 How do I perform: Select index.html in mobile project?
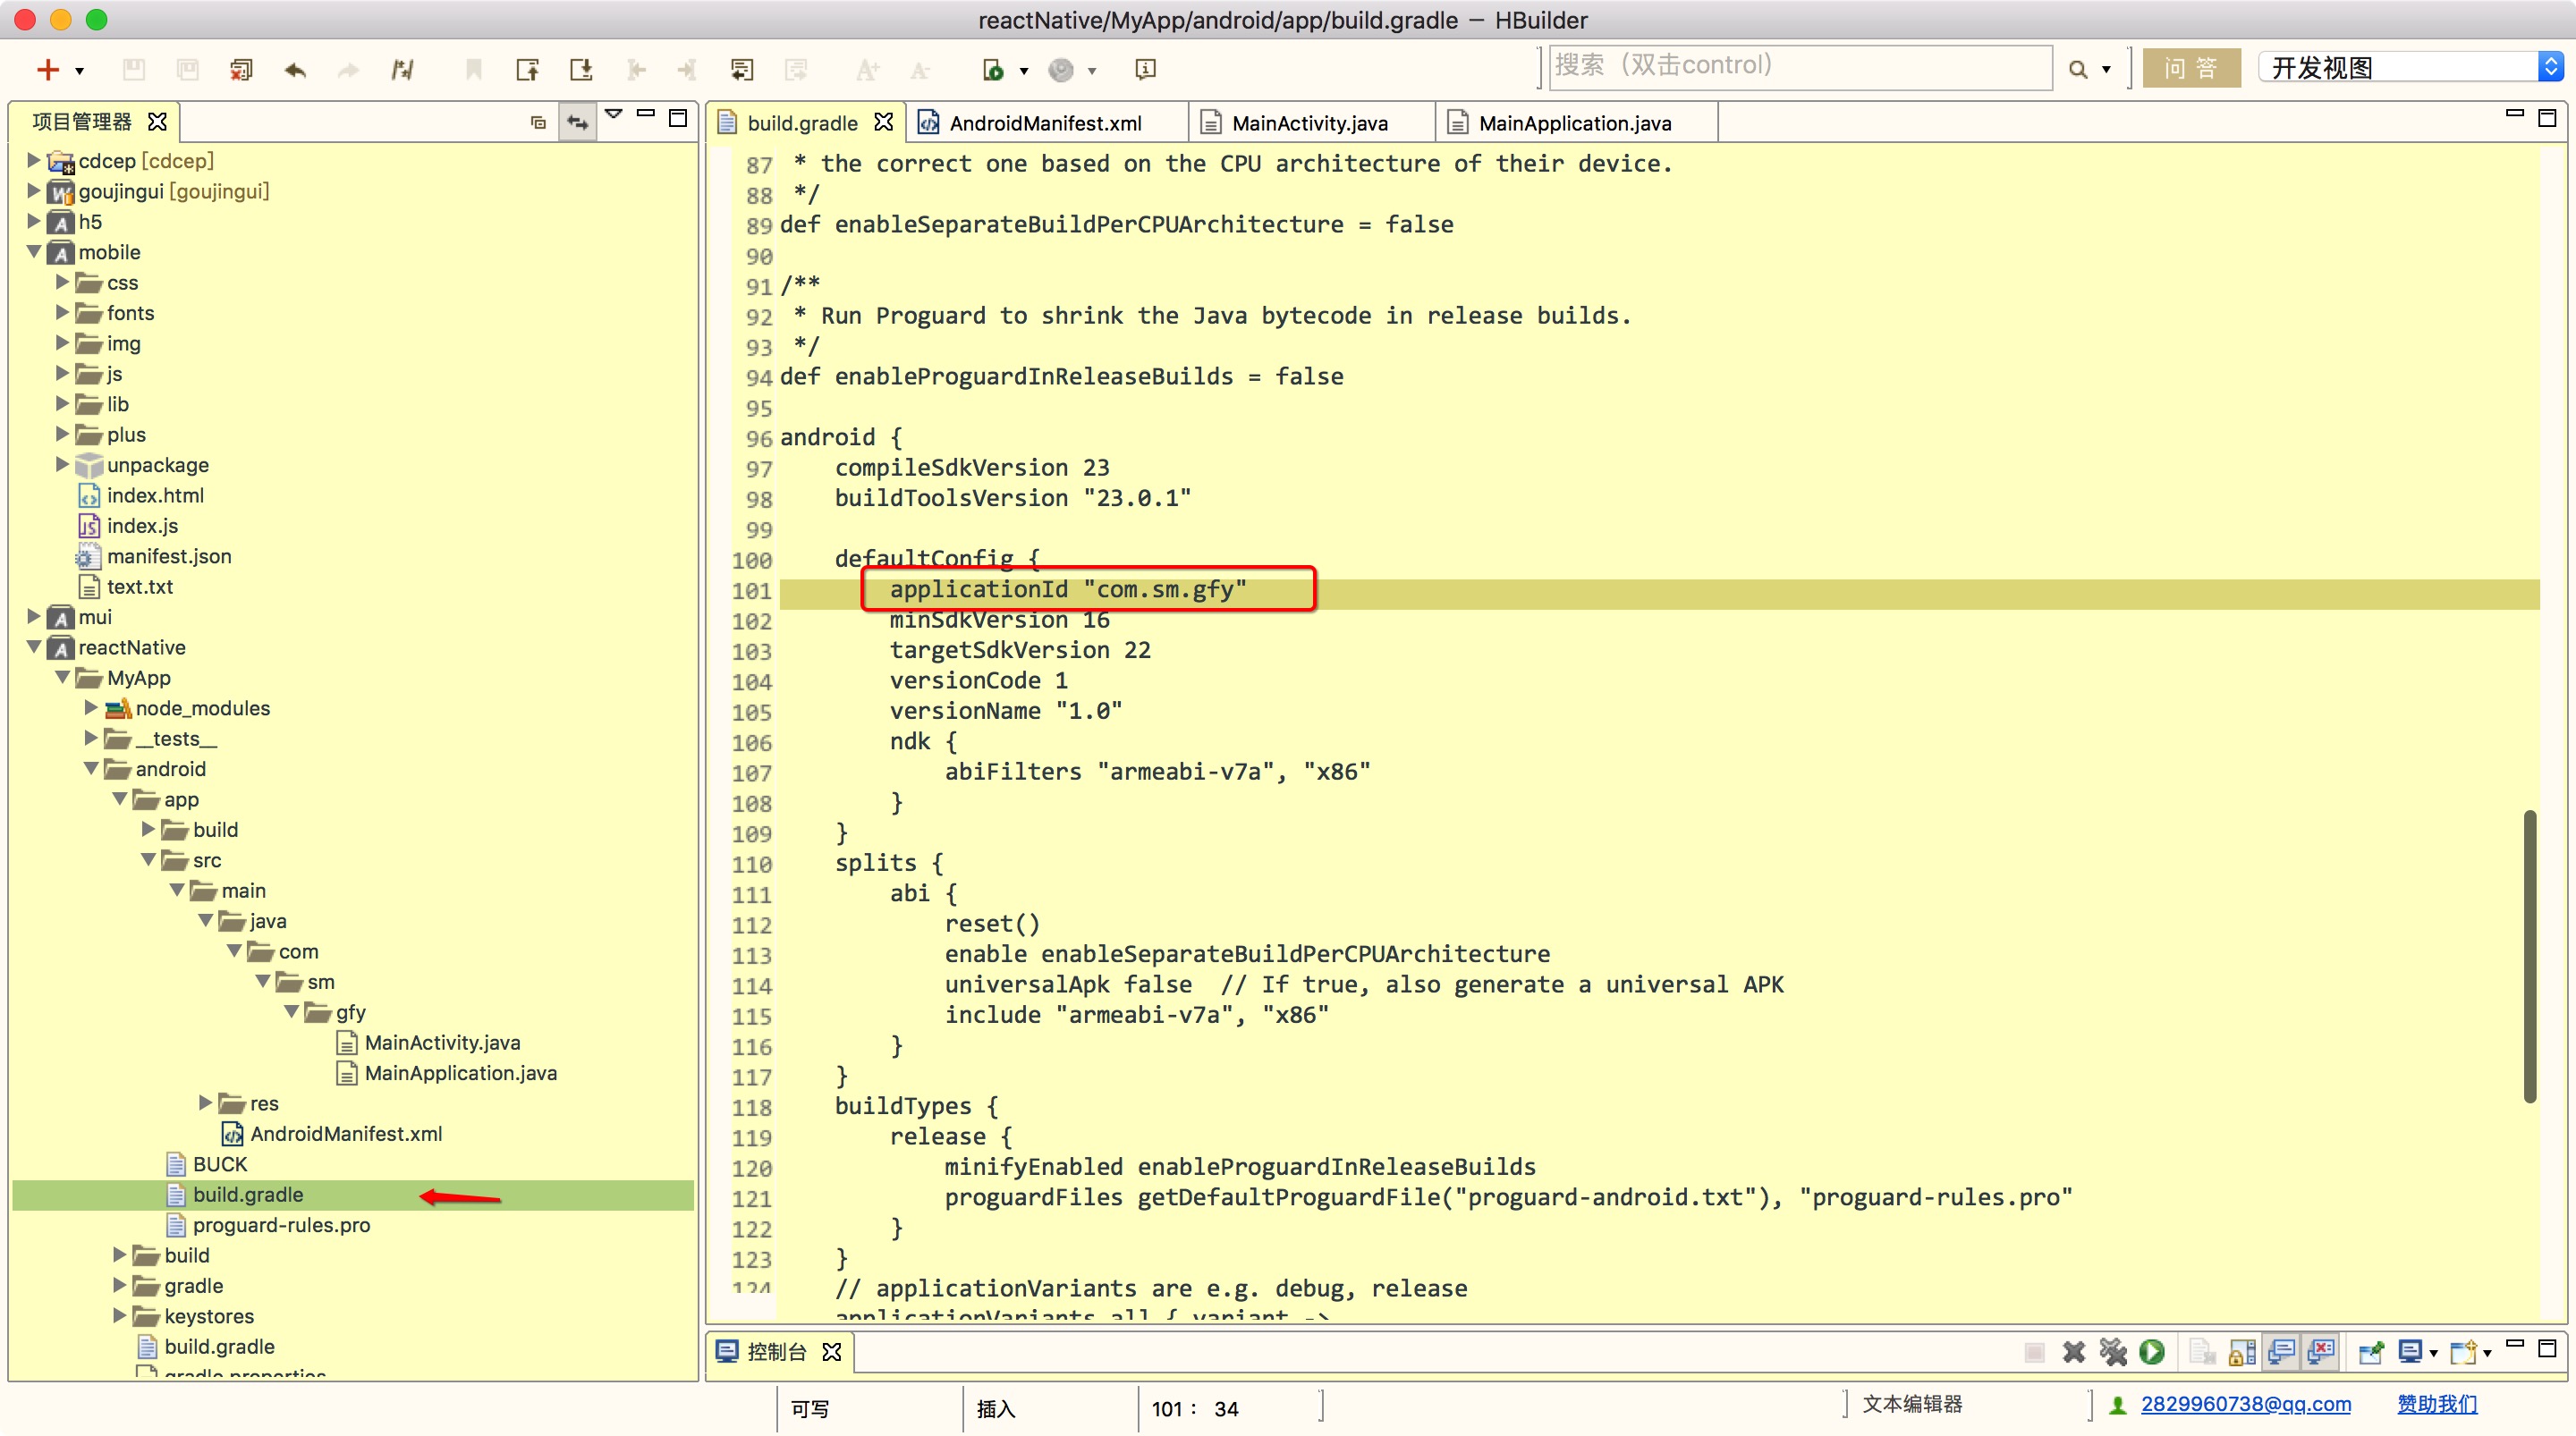pyautogui.click(x=155, y=495)
